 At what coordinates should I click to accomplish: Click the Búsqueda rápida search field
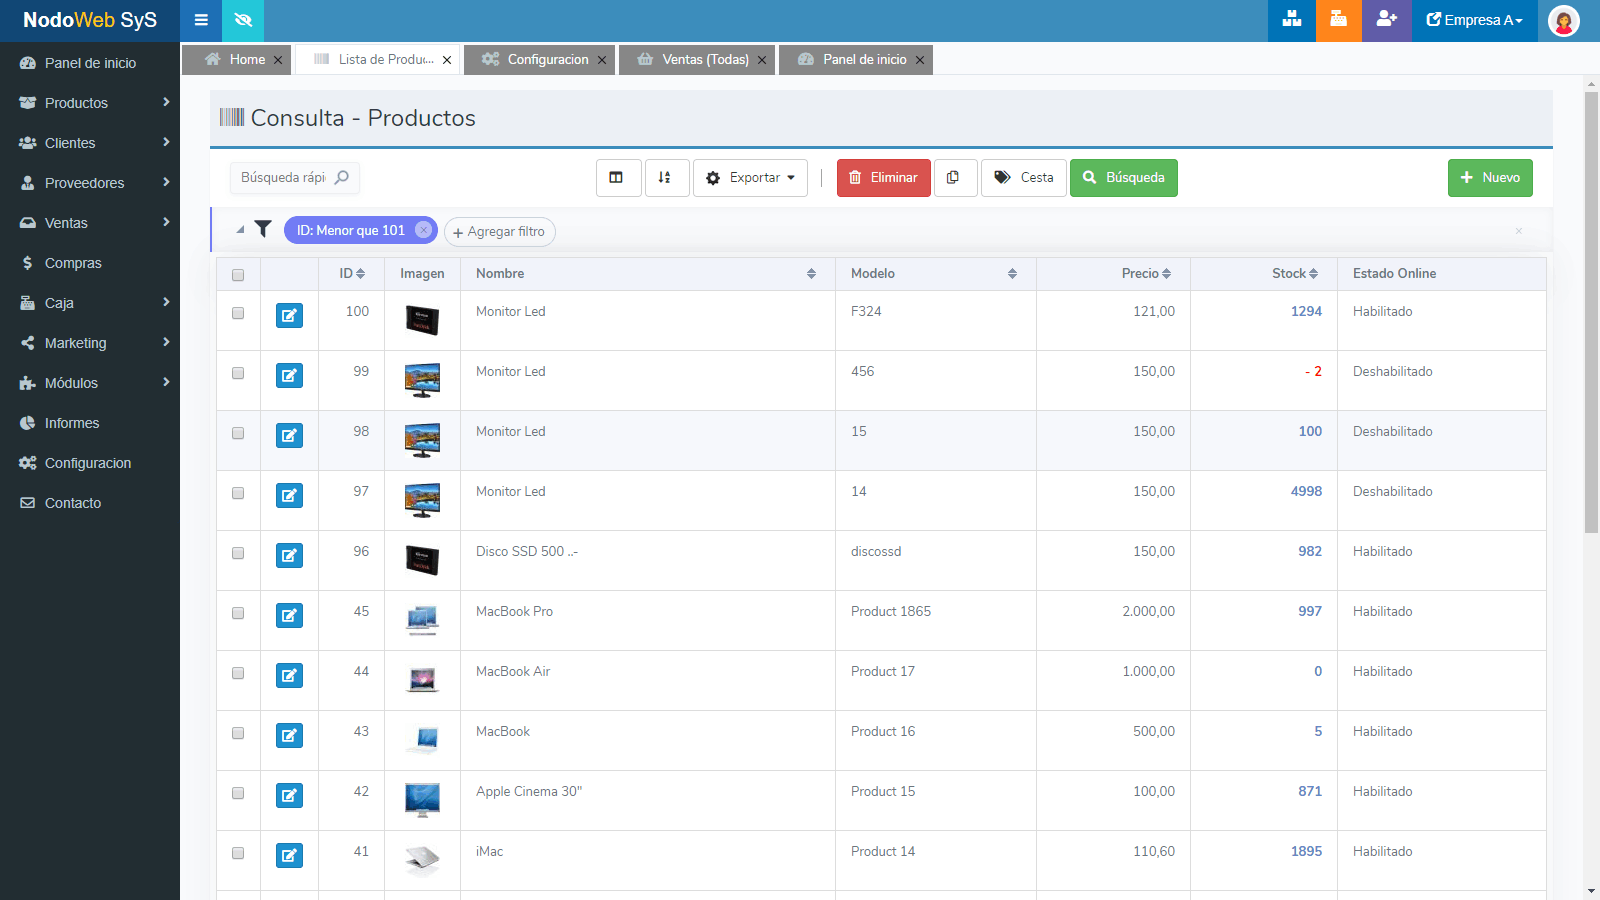click(x=285, y=178)
